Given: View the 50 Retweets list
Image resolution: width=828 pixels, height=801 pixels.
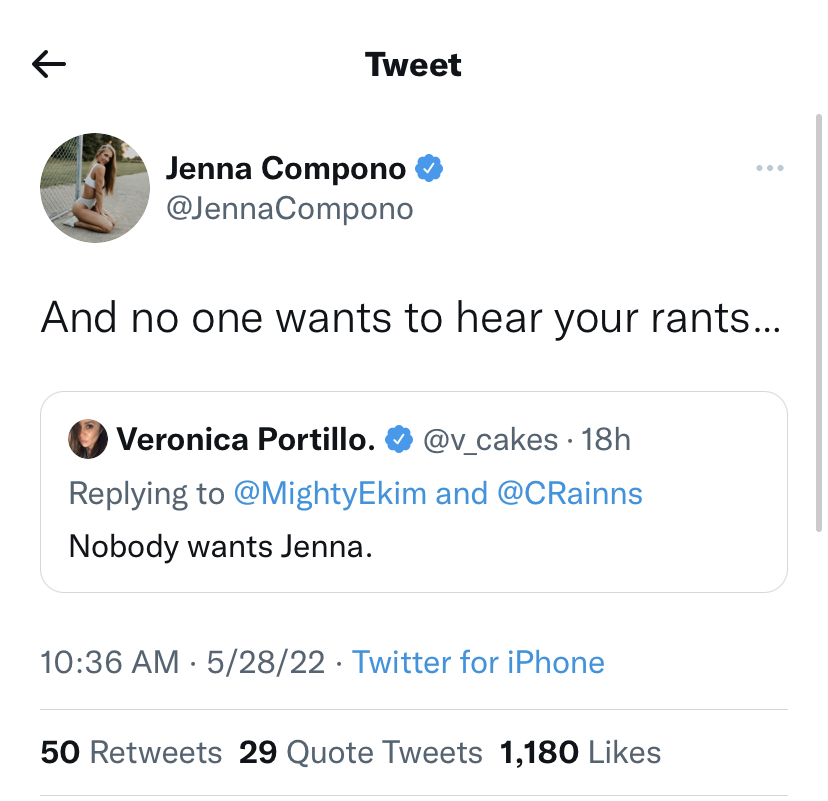Looking at the screenshot, I should 131,752.
